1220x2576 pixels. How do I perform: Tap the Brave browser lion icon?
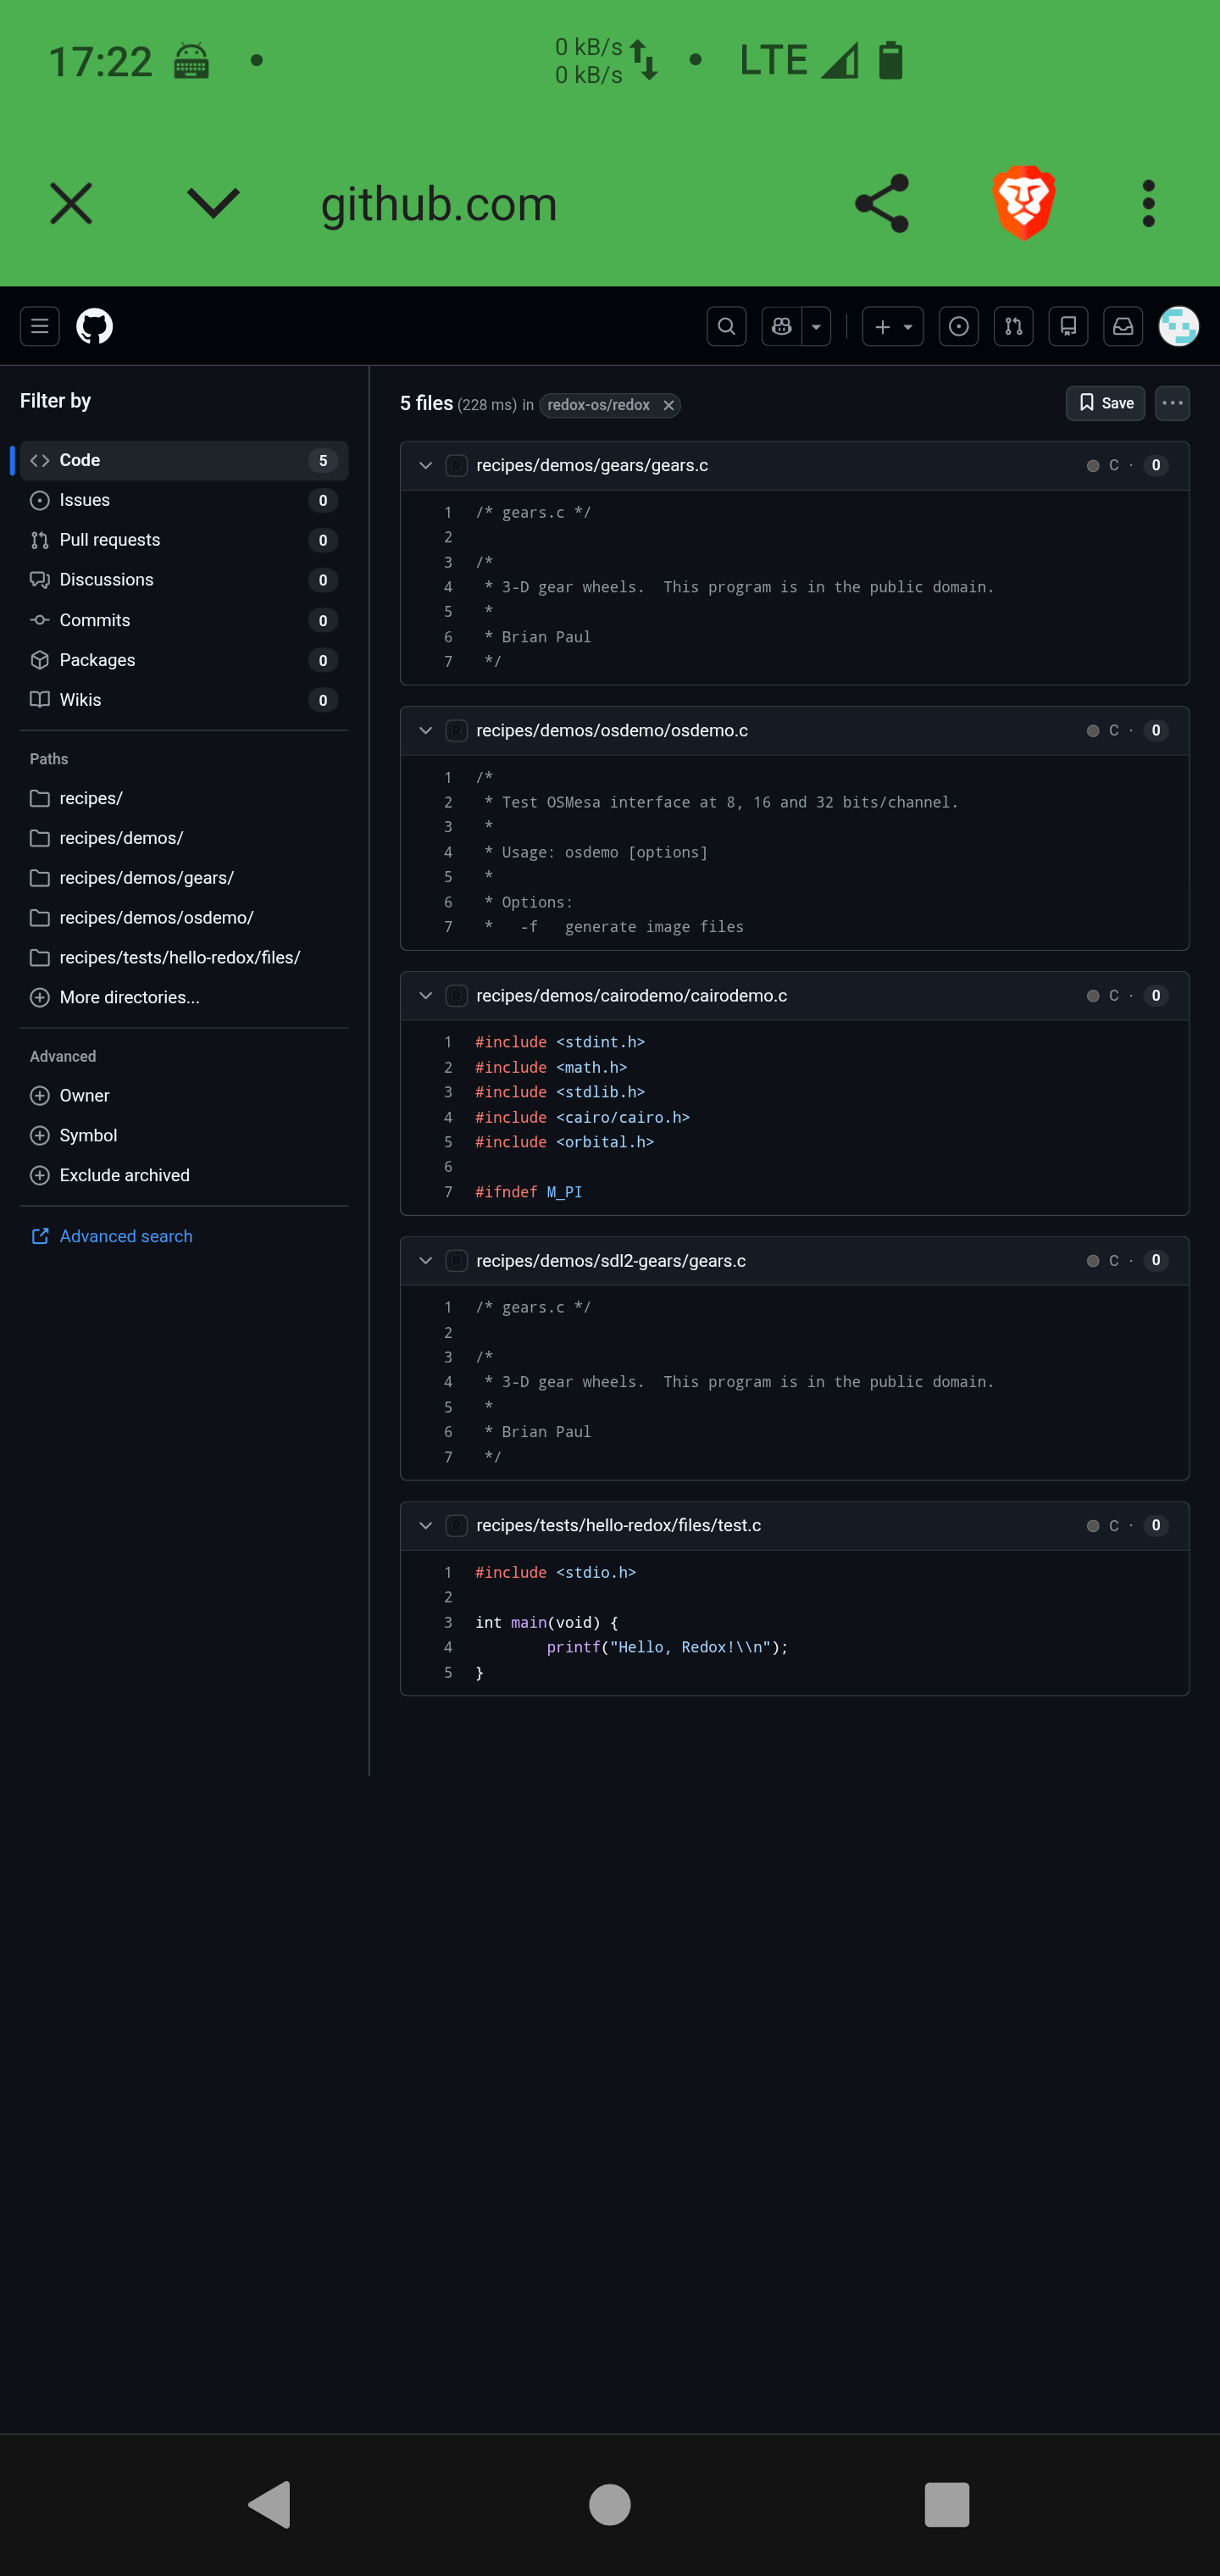pos(1023,203)
